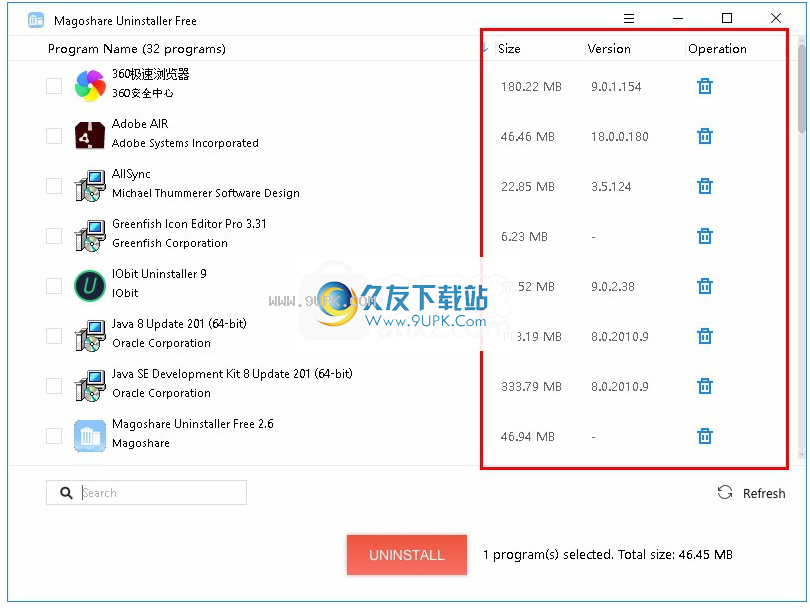This screenshot has width=810, height=608.
Task: Click the Operation column header
Action: point(717,49)
